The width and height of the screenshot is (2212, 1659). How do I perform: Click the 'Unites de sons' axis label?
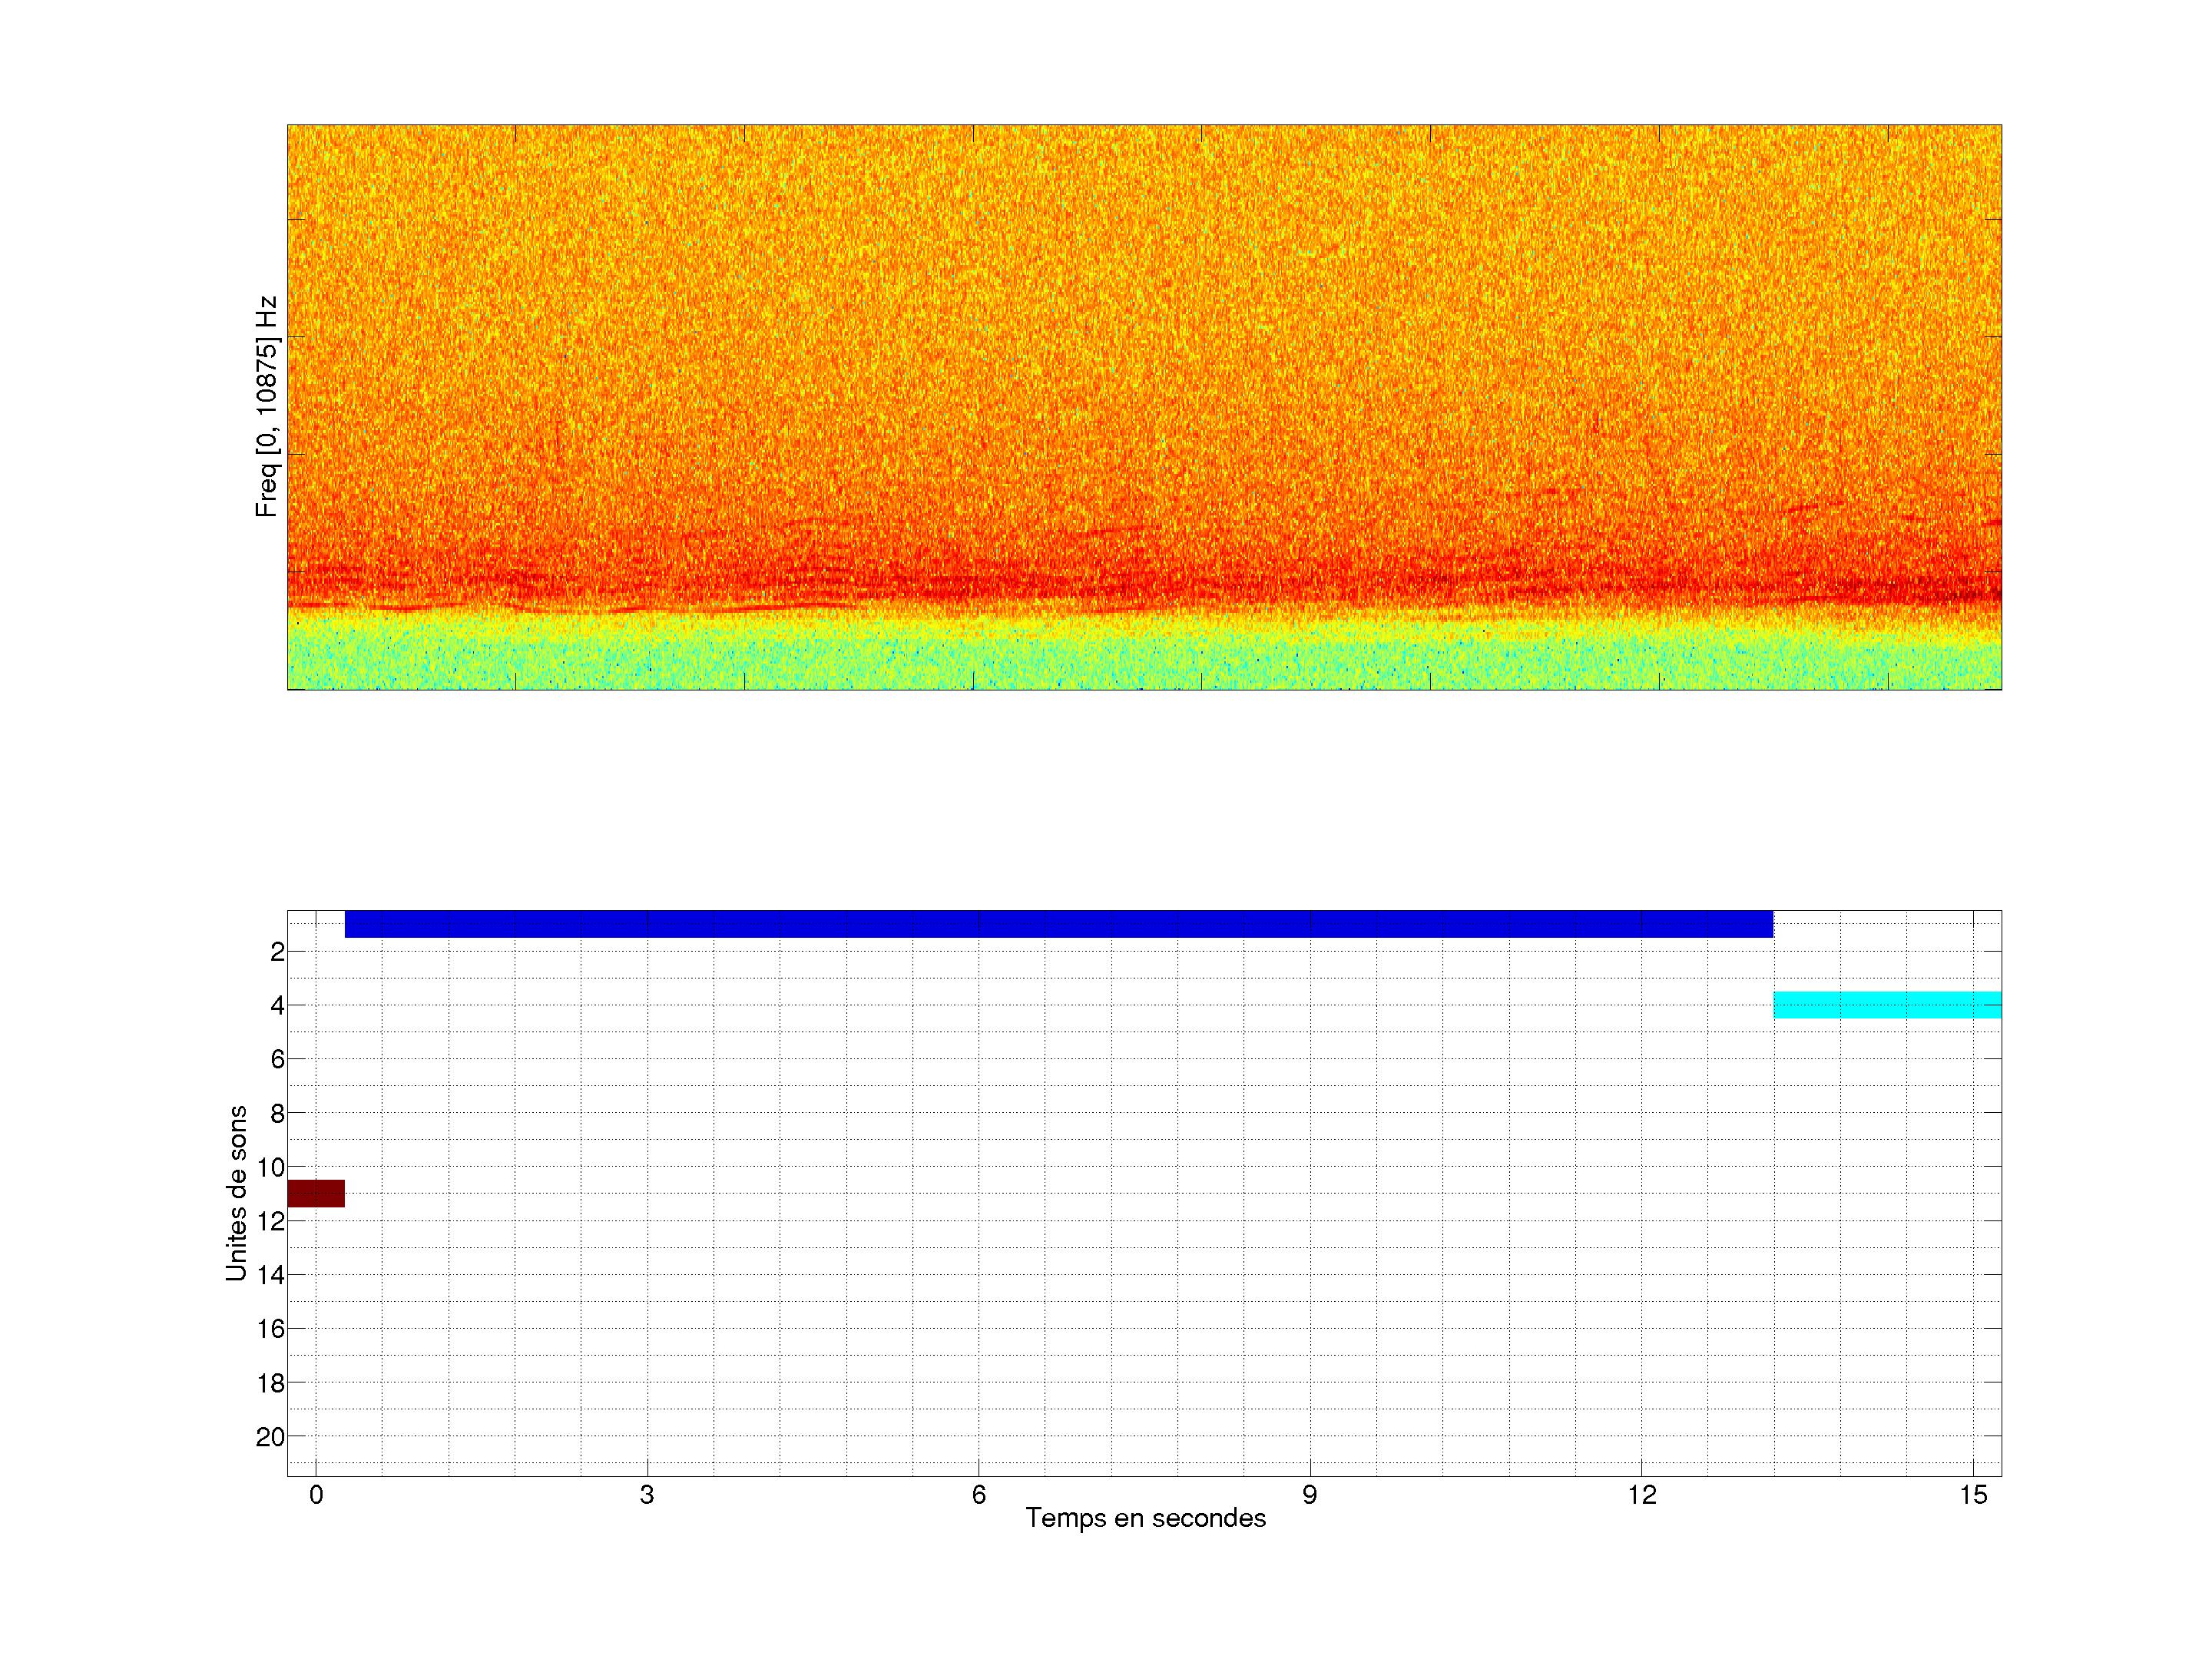(x=237, y=1193)
